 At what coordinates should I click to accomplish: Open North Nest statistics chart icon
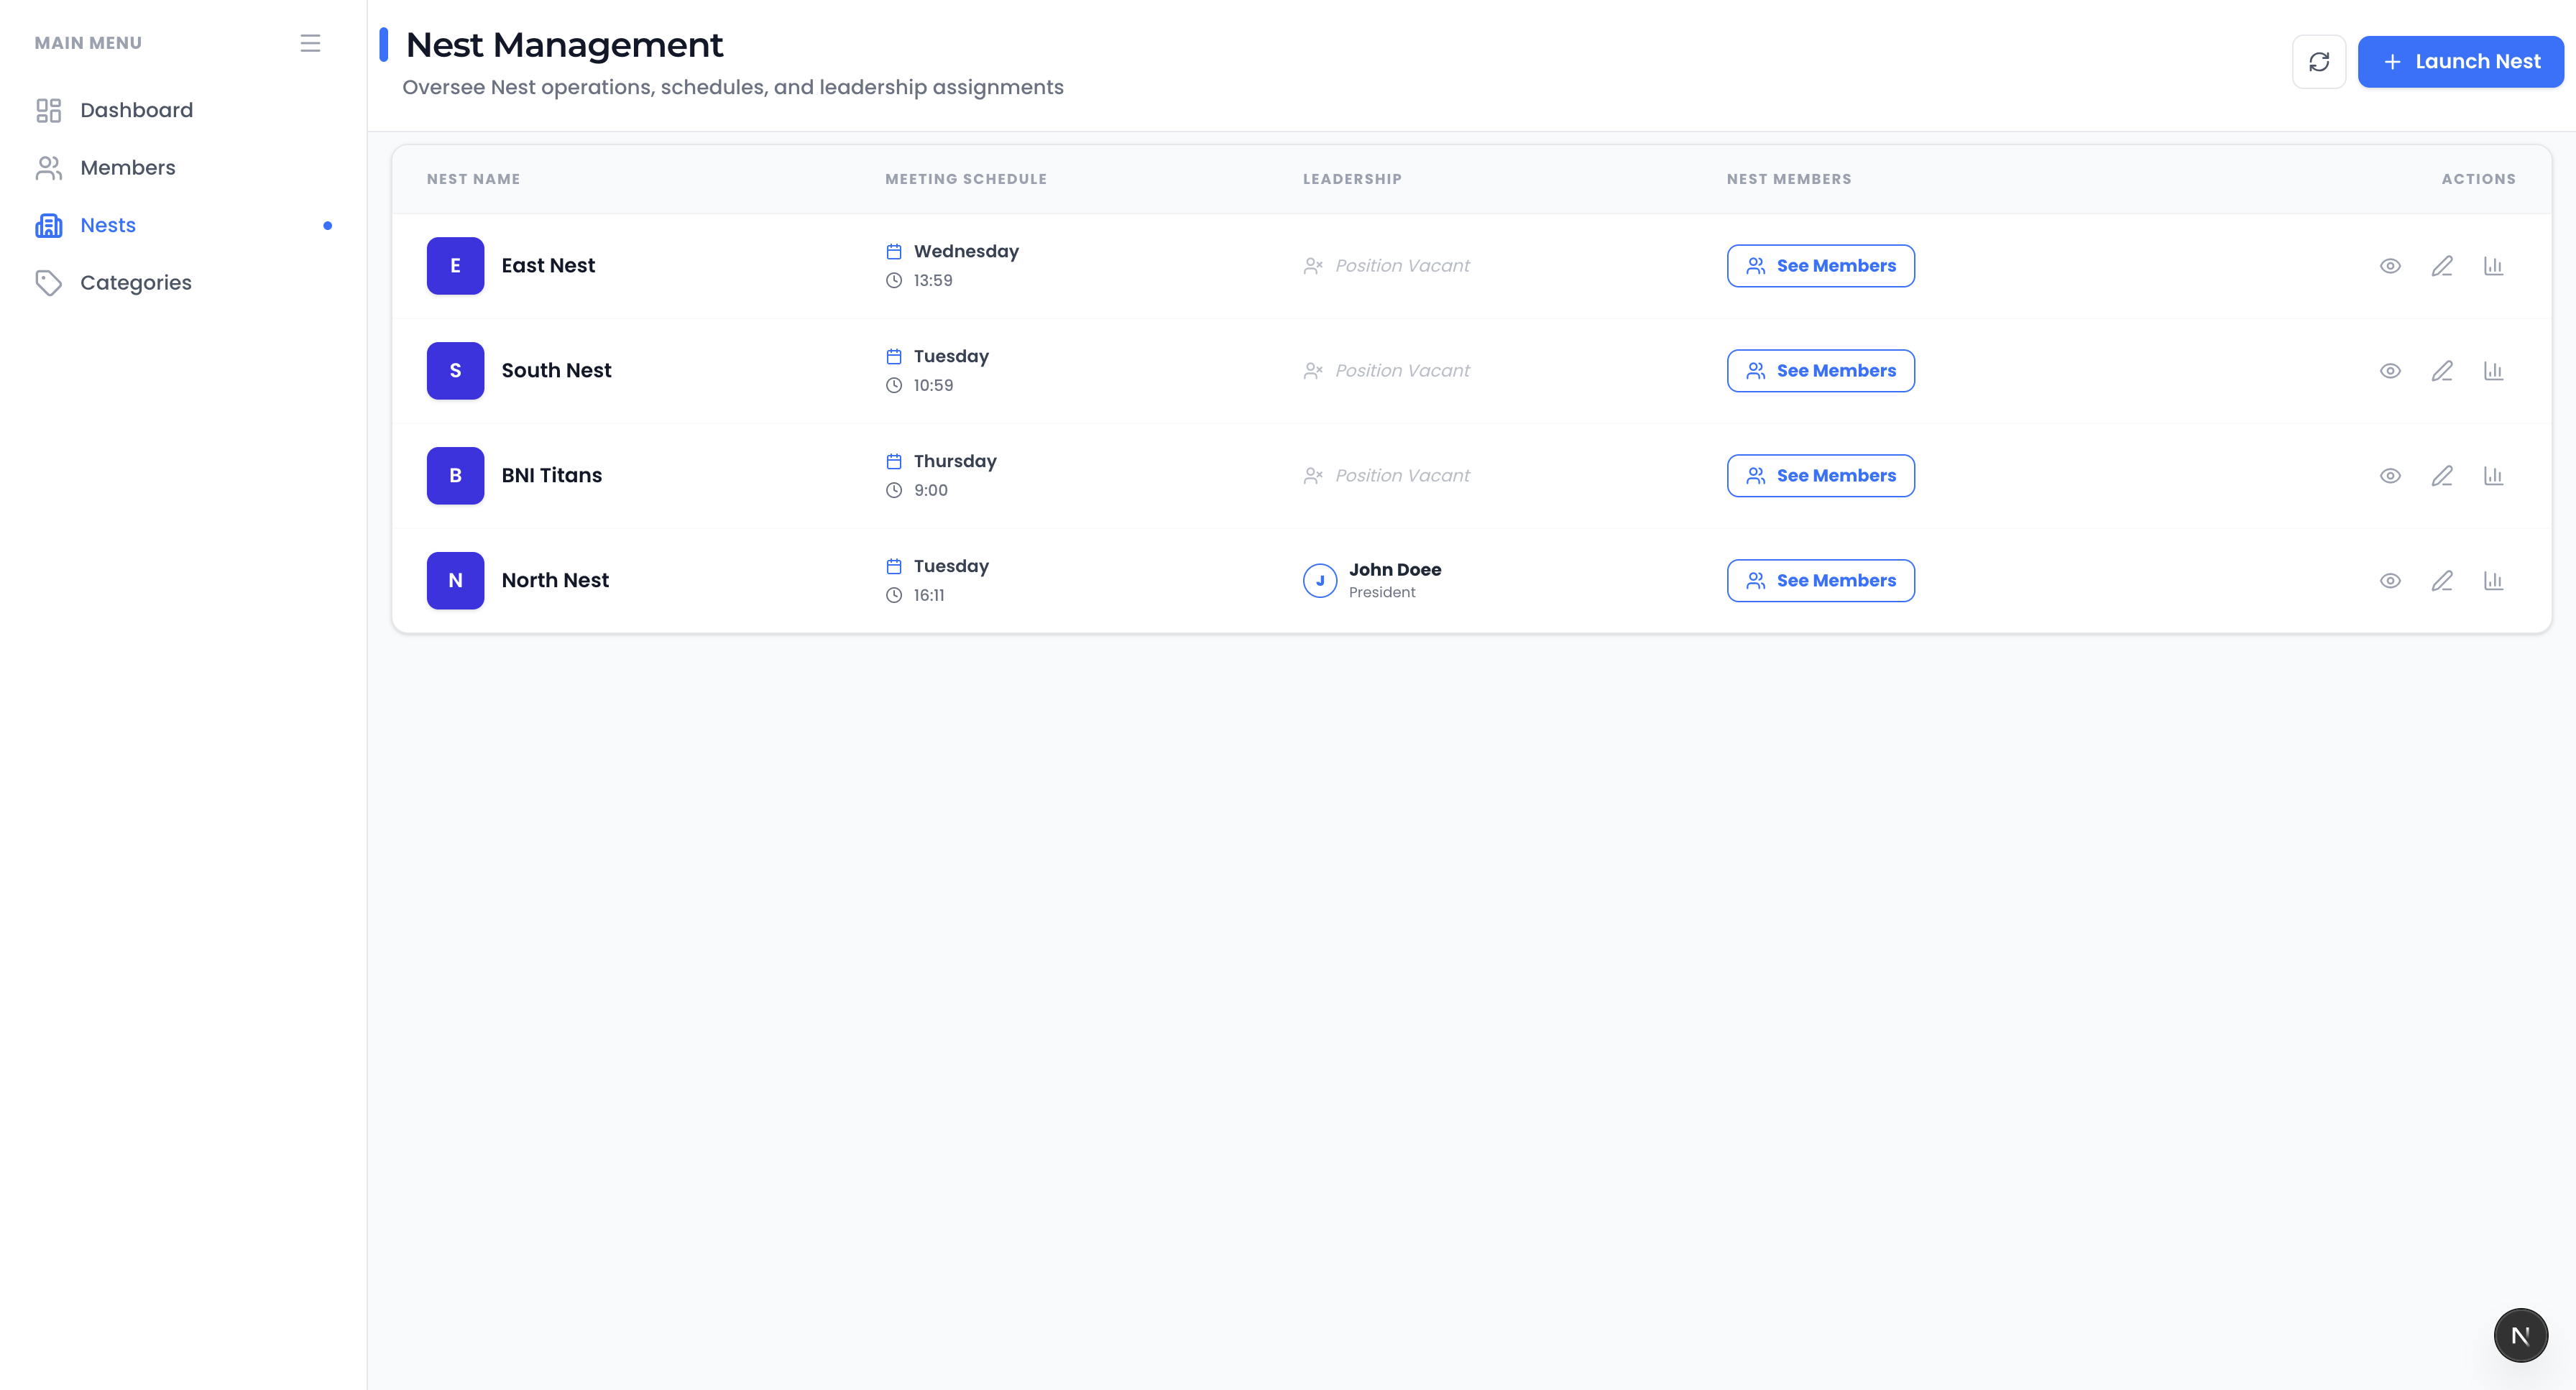[x=2493, y=581]
